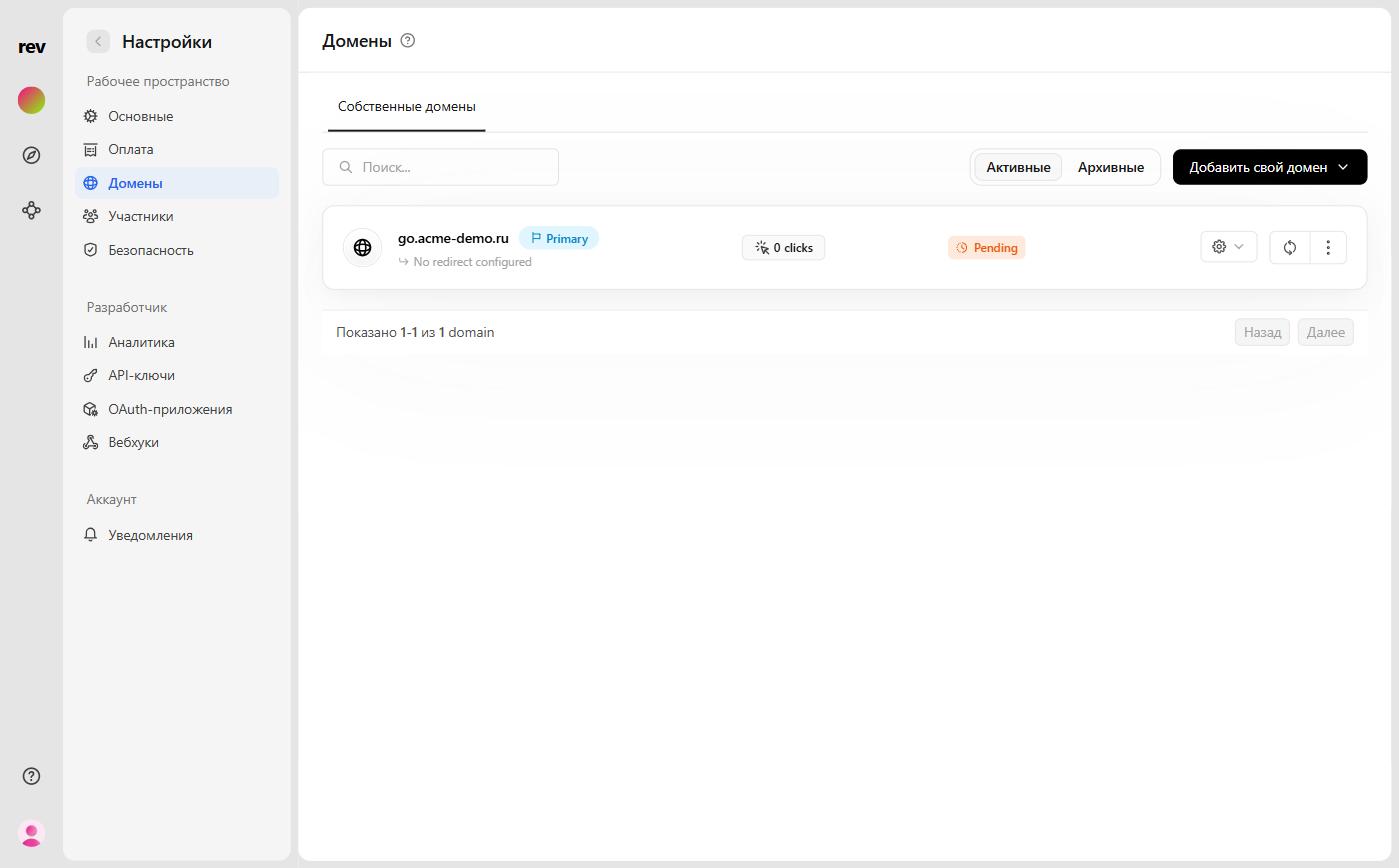
Task: Click the Primary badge
Action: pos(559,238)
